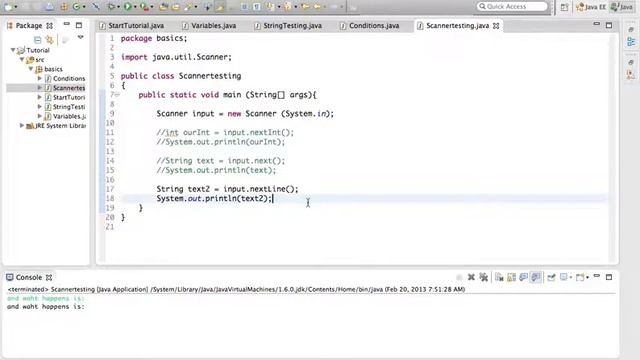The image size is (640, 360).
Task: Select the Package Explorer tab
Action: (28, 25)
